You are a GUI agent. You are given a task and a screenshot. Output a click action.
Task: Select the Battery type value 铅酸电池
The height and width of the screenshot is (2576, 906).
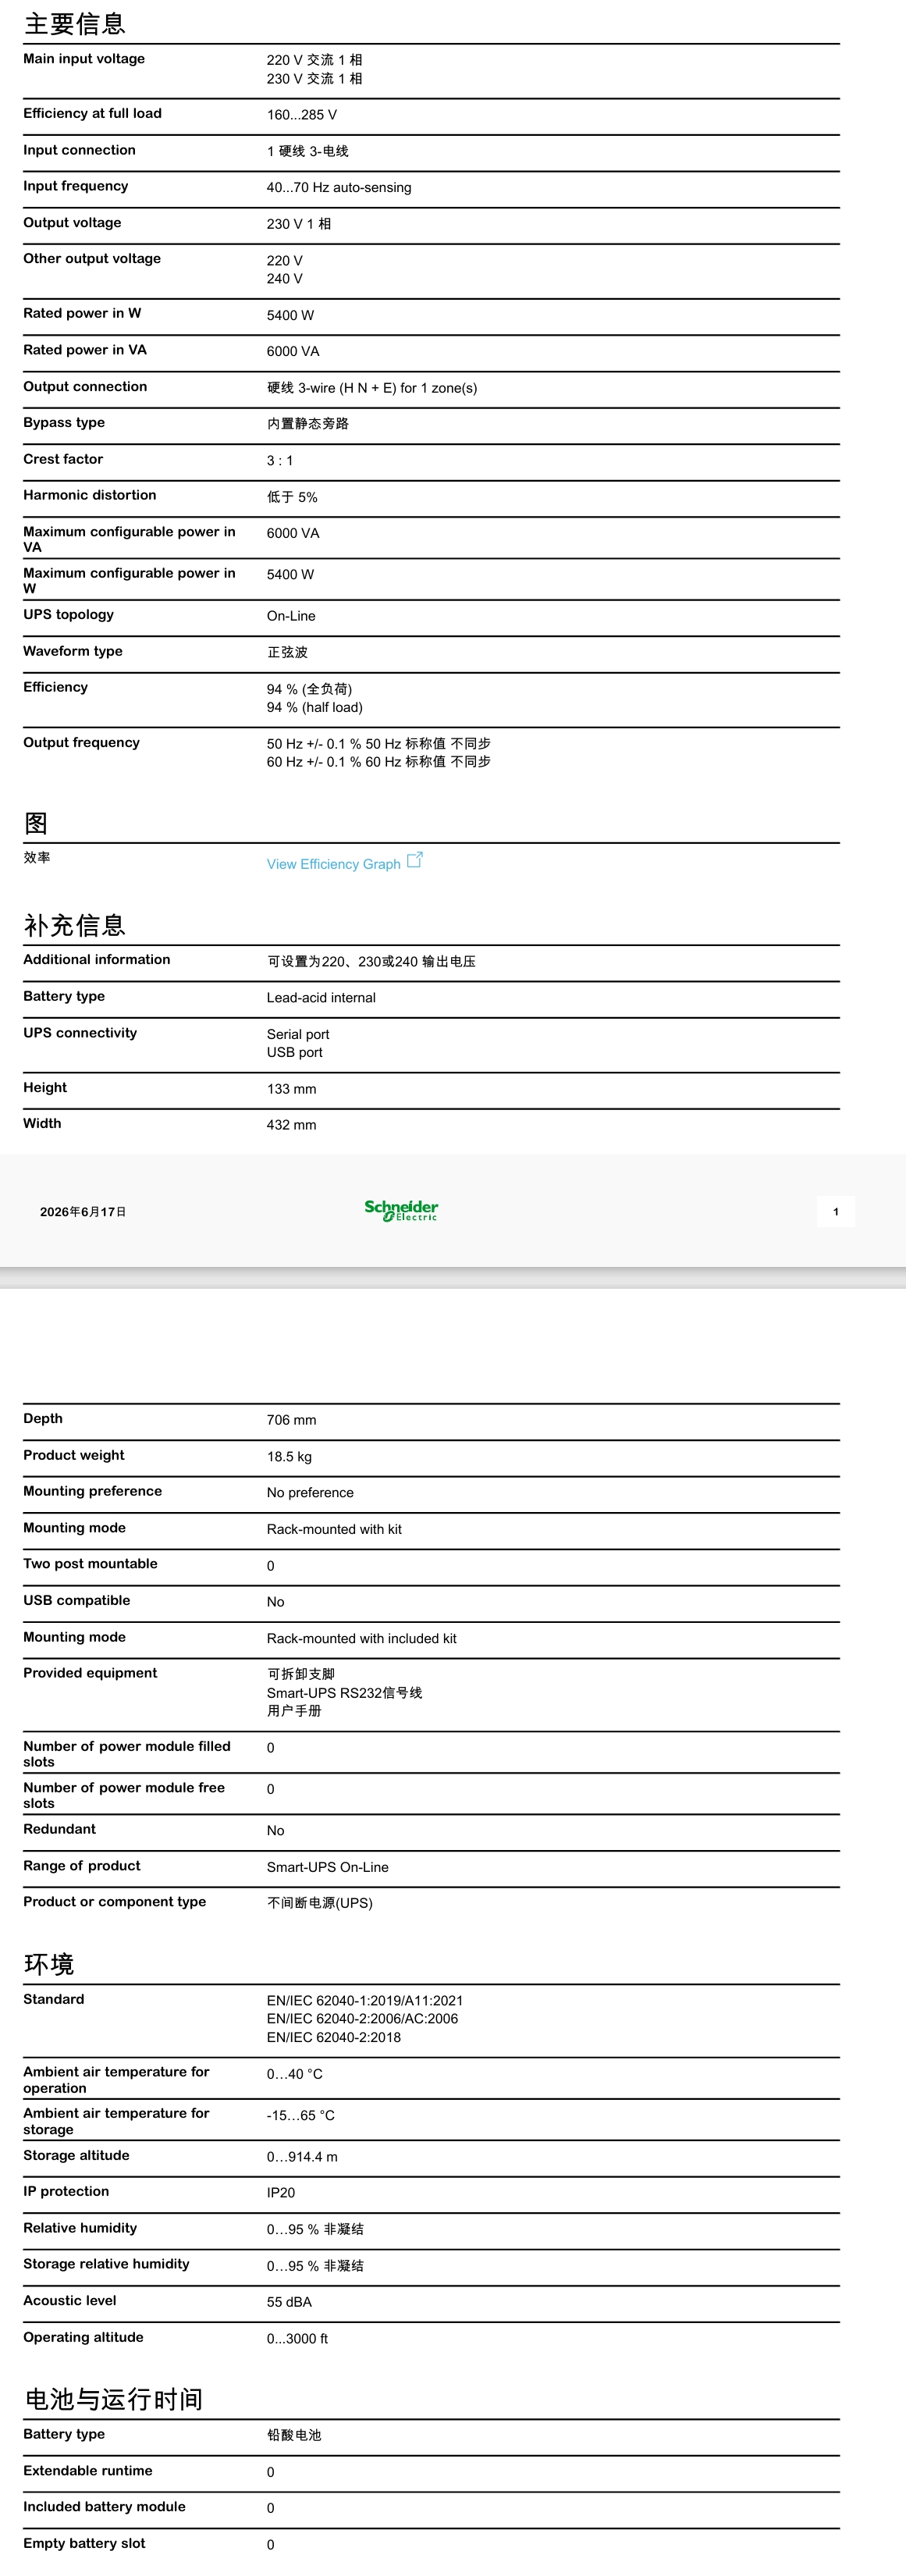coord(294,2435)
